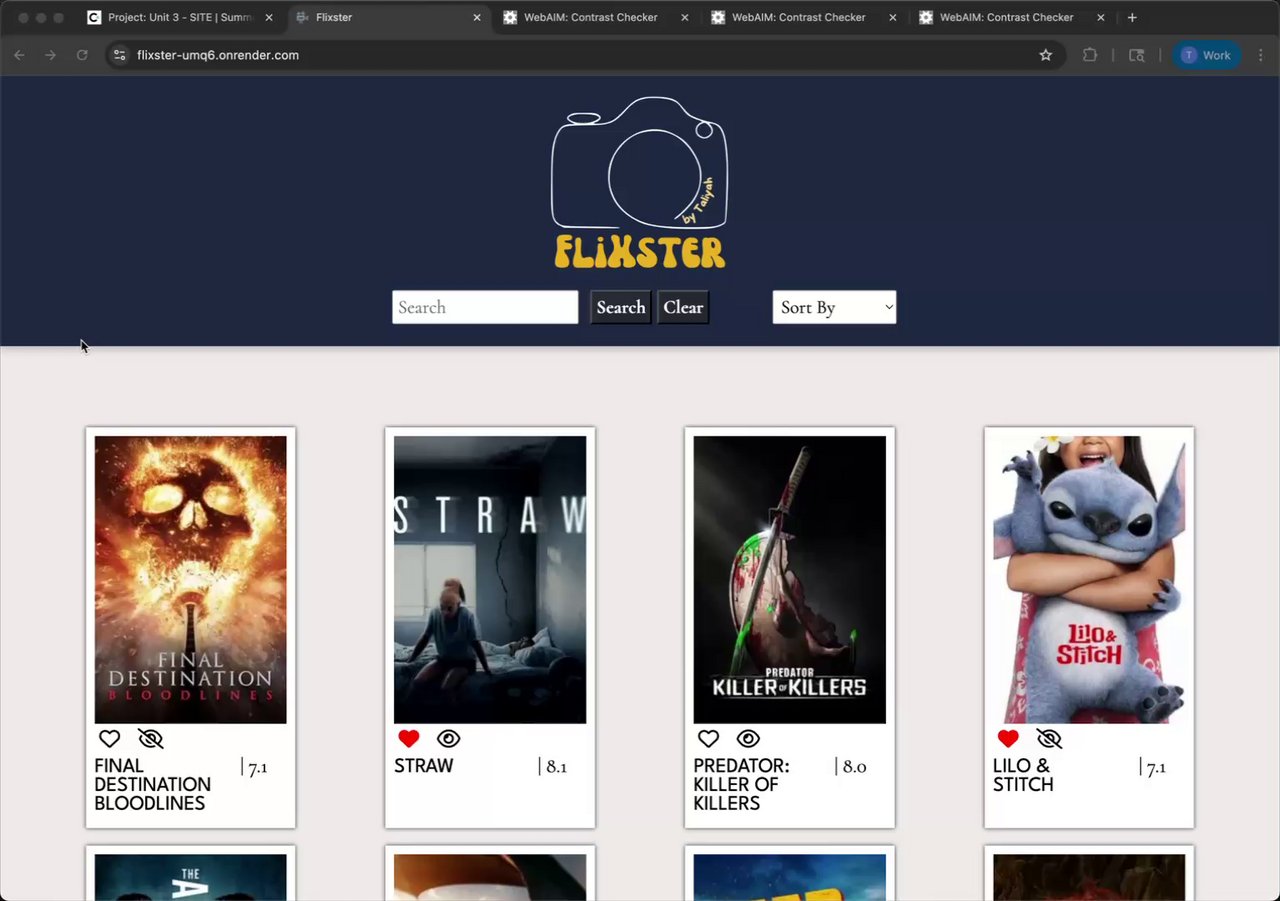Toggle watched status for Lilo & Stitch
Image resolution: width=1280 pixels, height=901 pixels.
pyautogui.click(x=1049, y=739)
